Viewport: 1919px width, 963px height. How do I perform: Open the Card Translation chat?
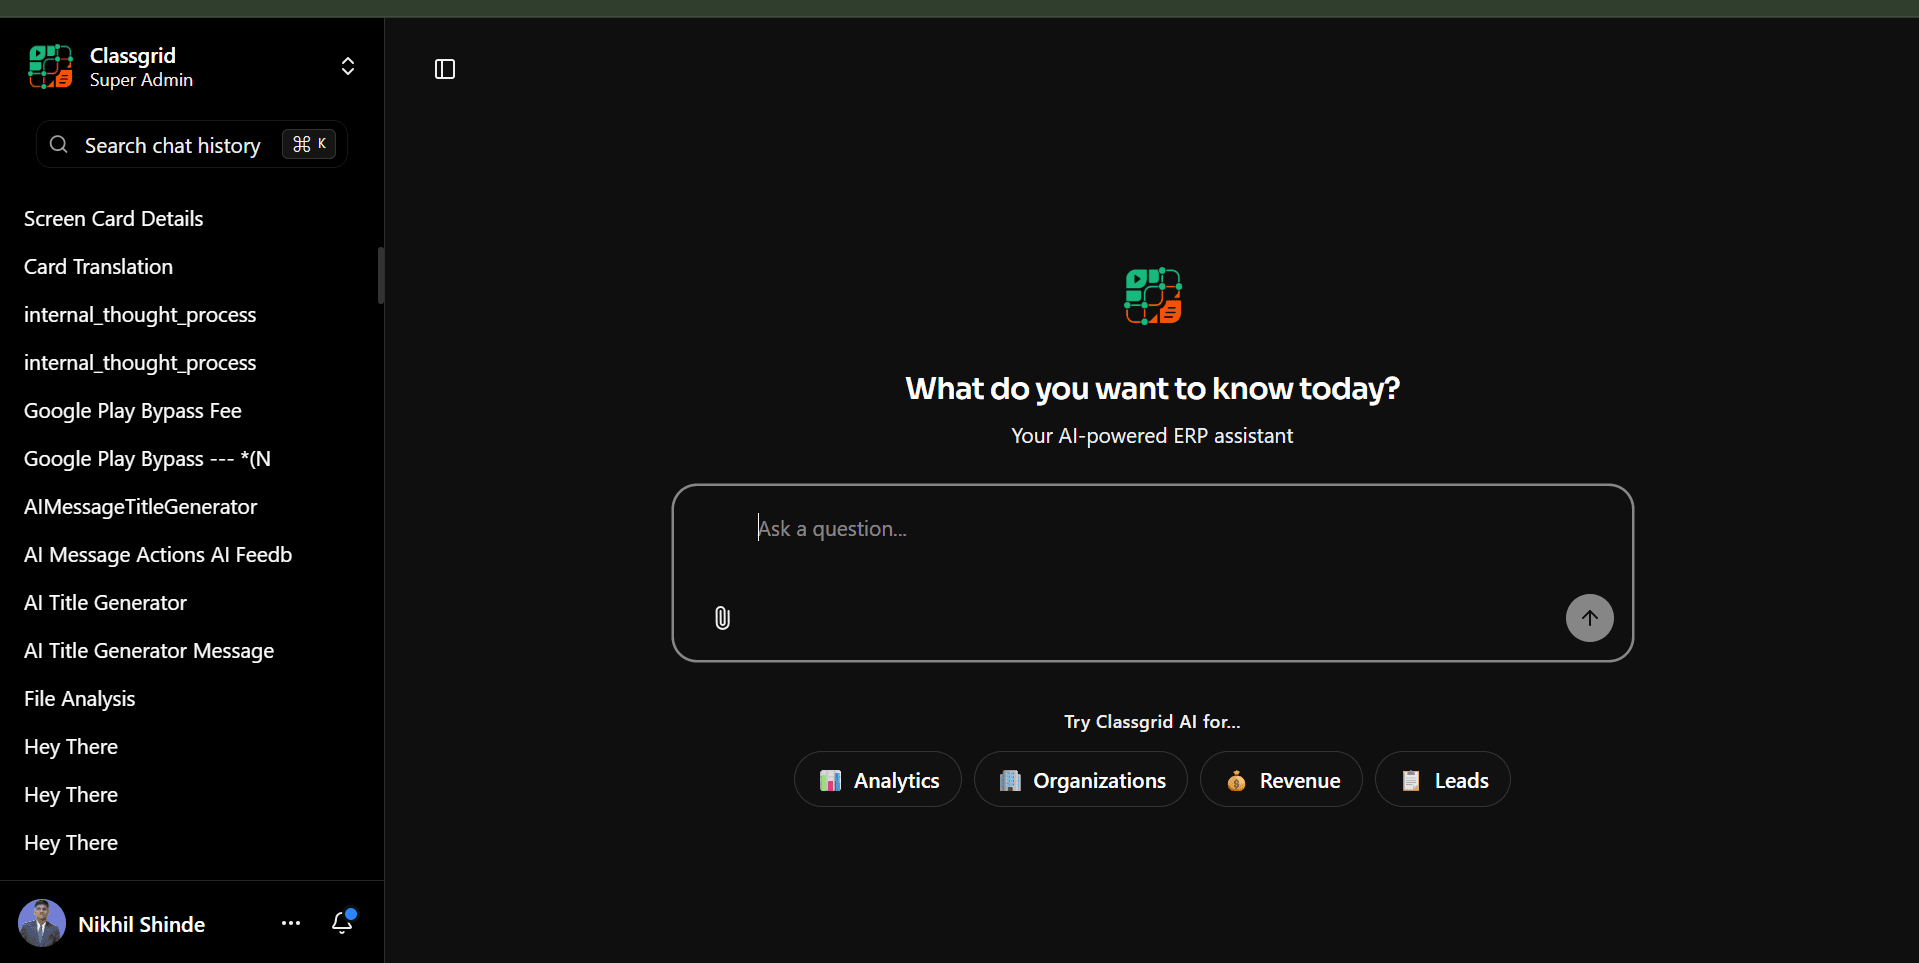(98, 267)
